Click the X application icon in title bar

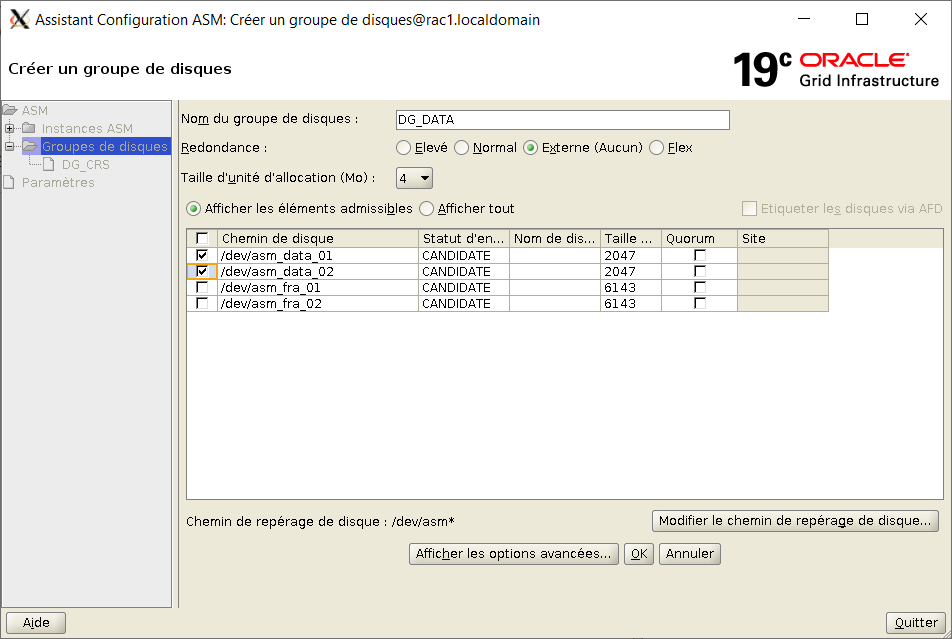[x=19, y=19]
